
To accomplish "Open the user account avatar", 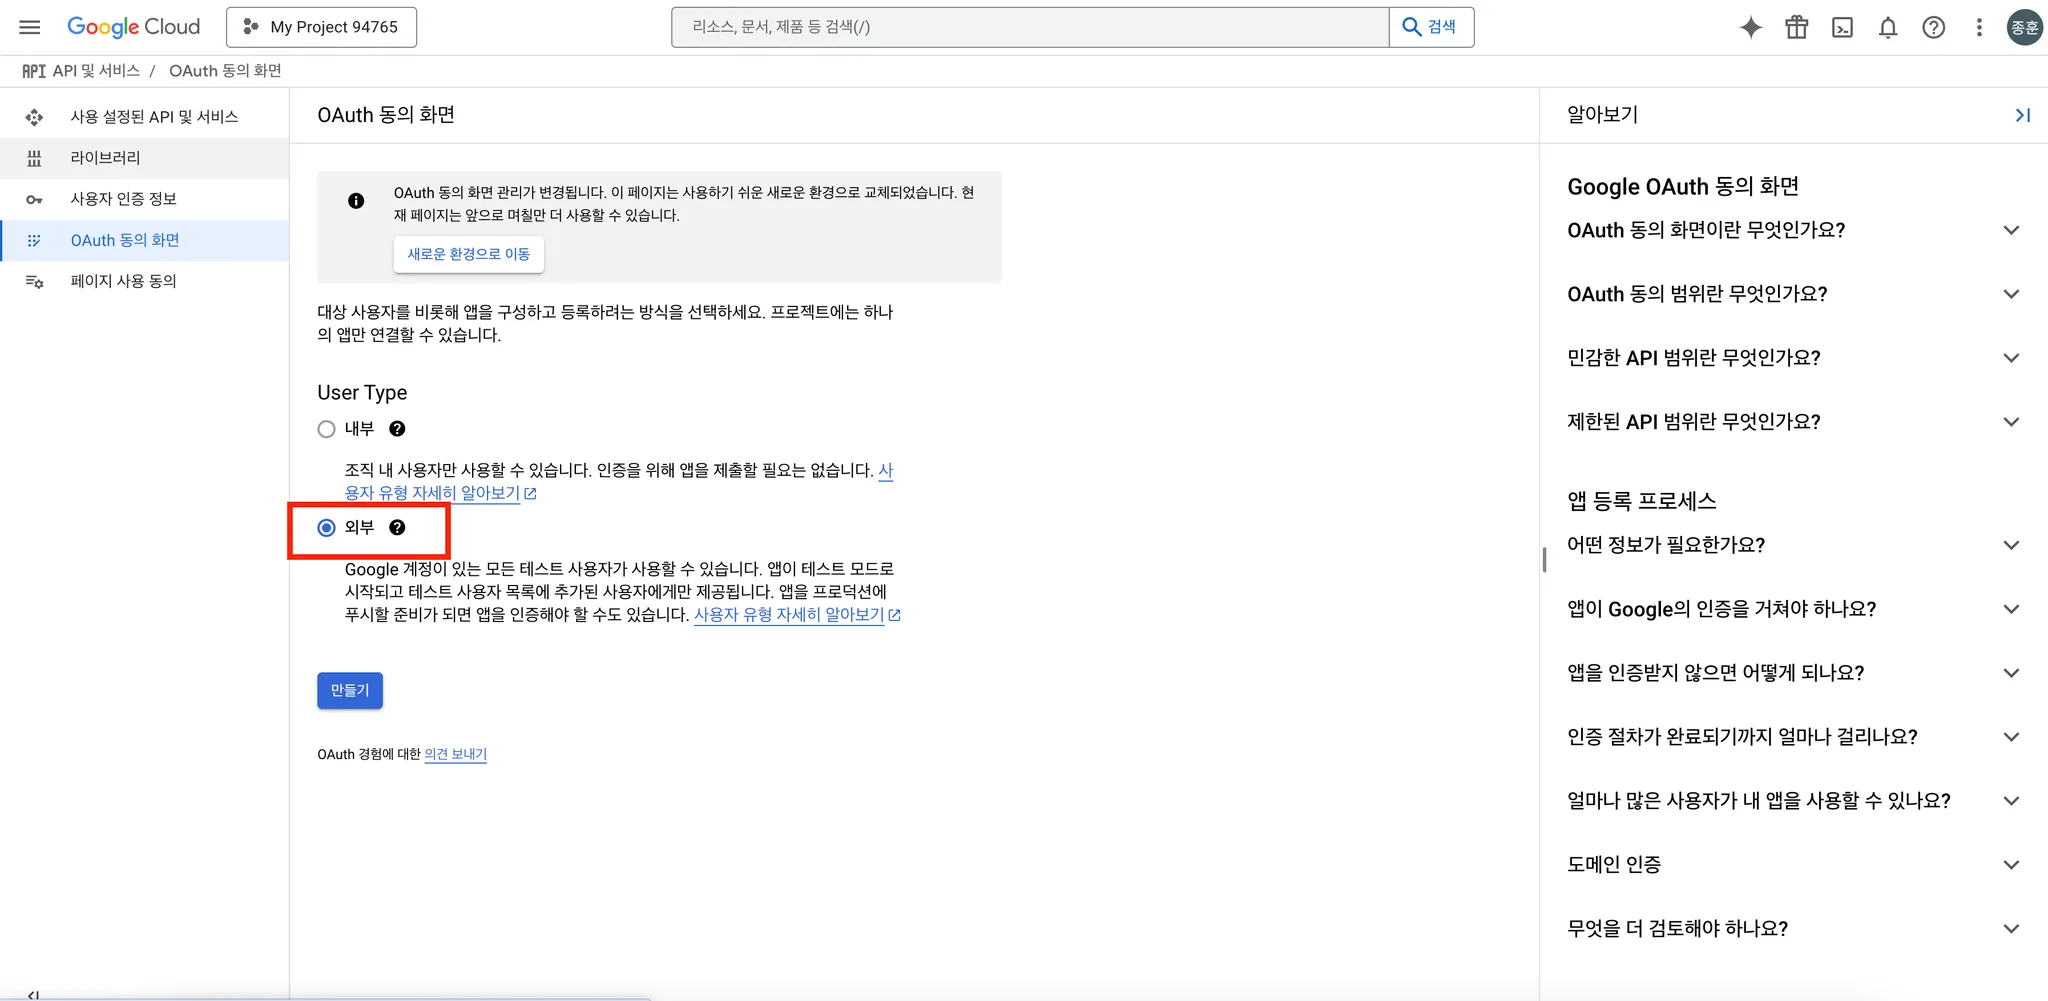I will [2025, 27].
